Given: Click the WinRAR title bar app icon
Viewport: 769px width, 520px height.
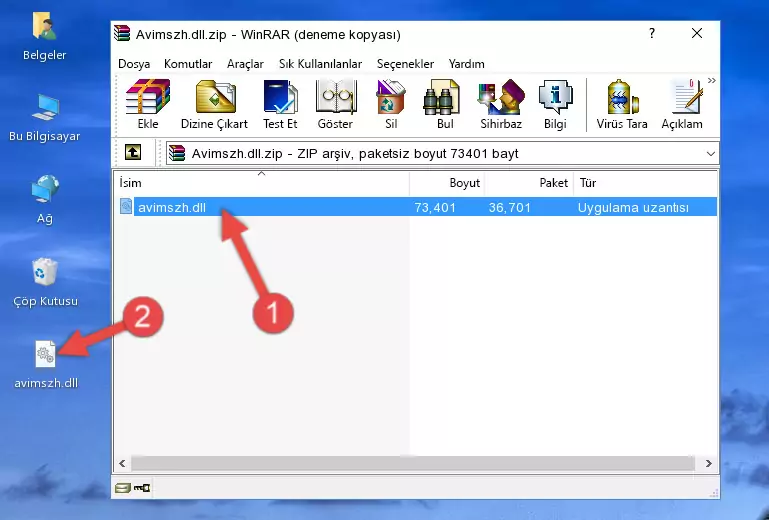Looking at the screenshot, I should click(x=122, y=34).
